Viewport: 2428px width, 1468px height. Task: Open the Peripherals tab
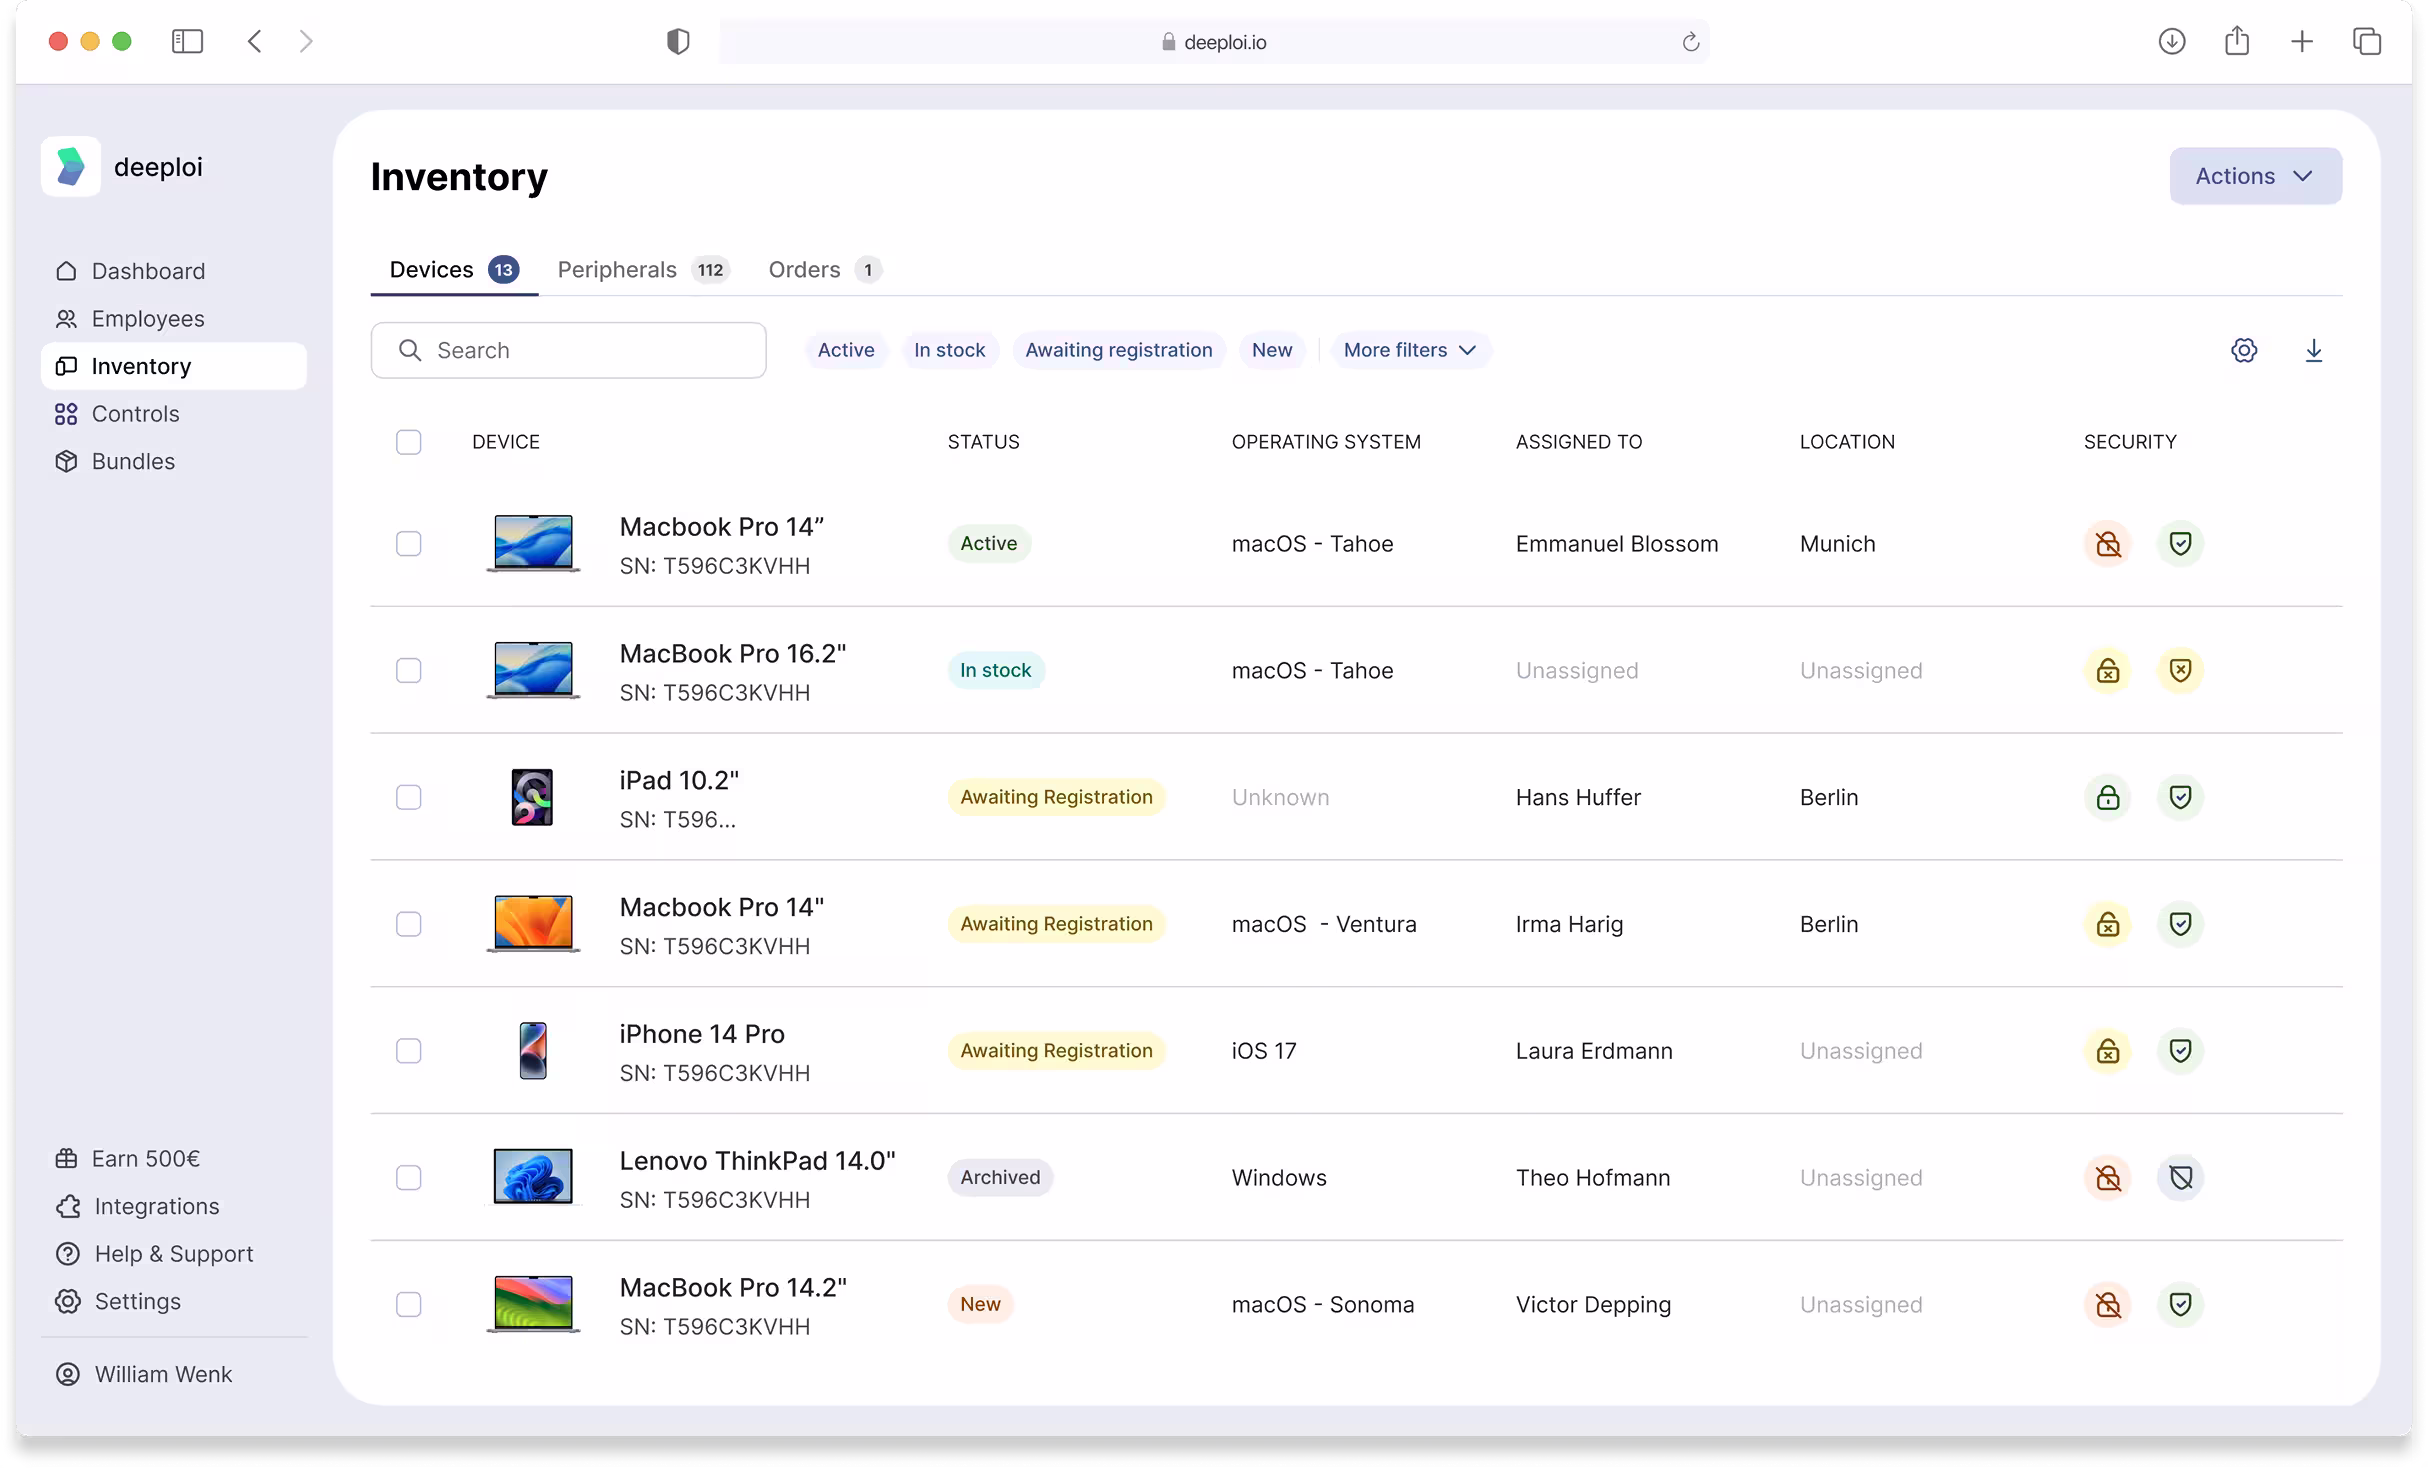643,270
